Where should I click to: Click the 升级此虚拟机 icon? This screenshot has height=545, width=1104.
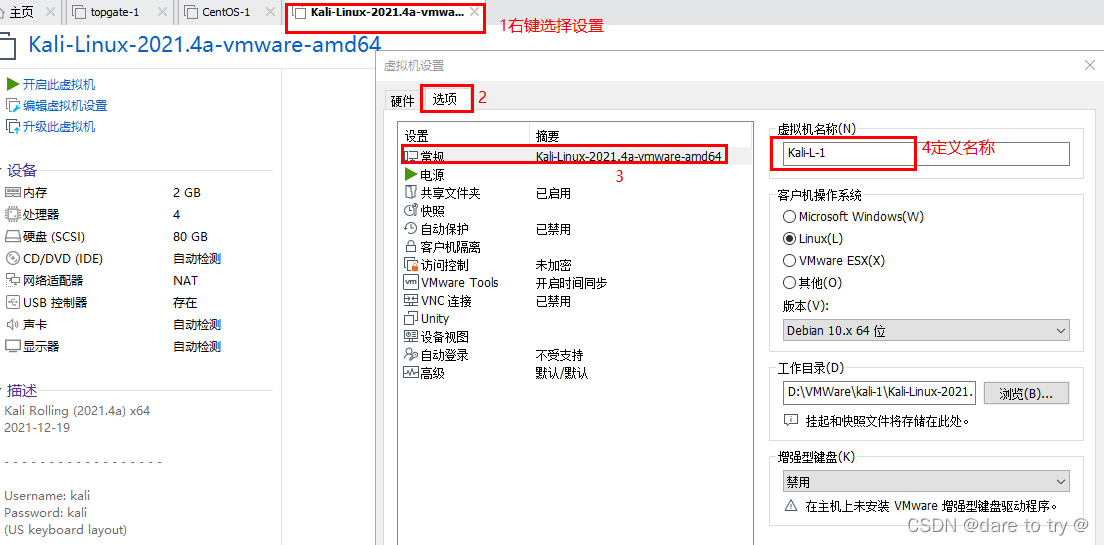tap(12, 127)
